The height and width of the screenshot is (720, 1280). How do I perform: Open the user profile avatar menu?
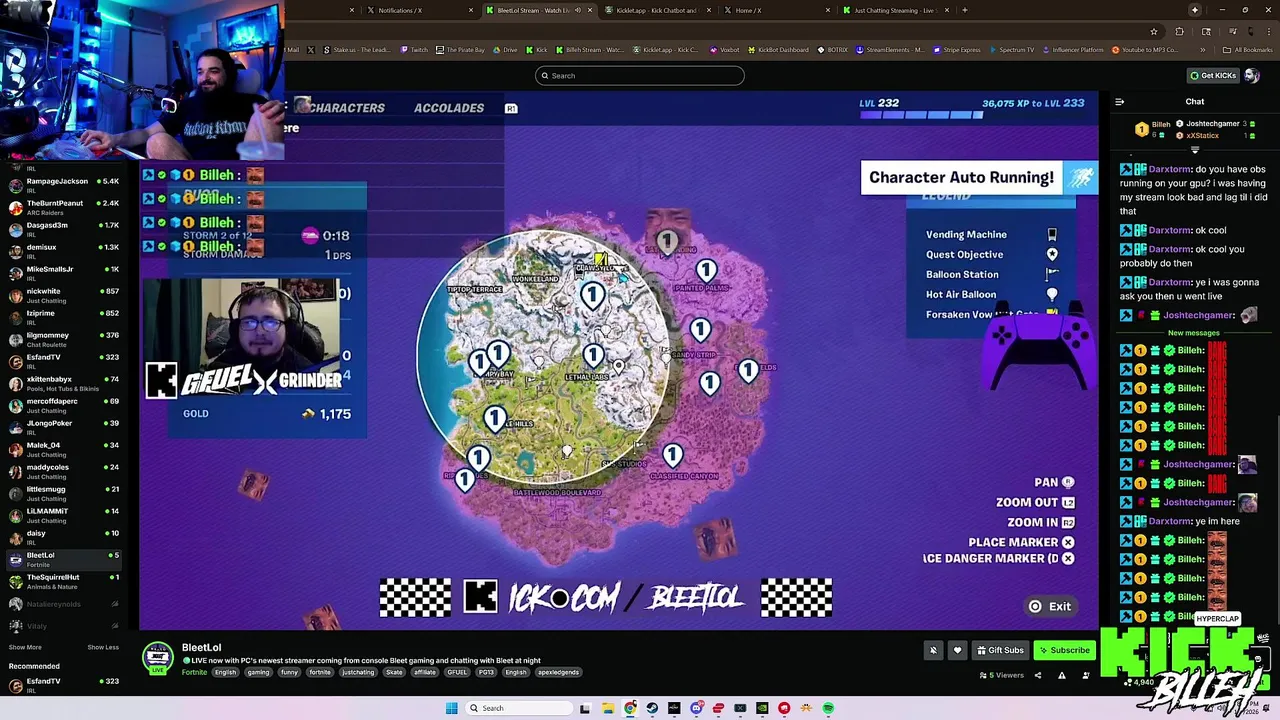(x=1253, y=75)
